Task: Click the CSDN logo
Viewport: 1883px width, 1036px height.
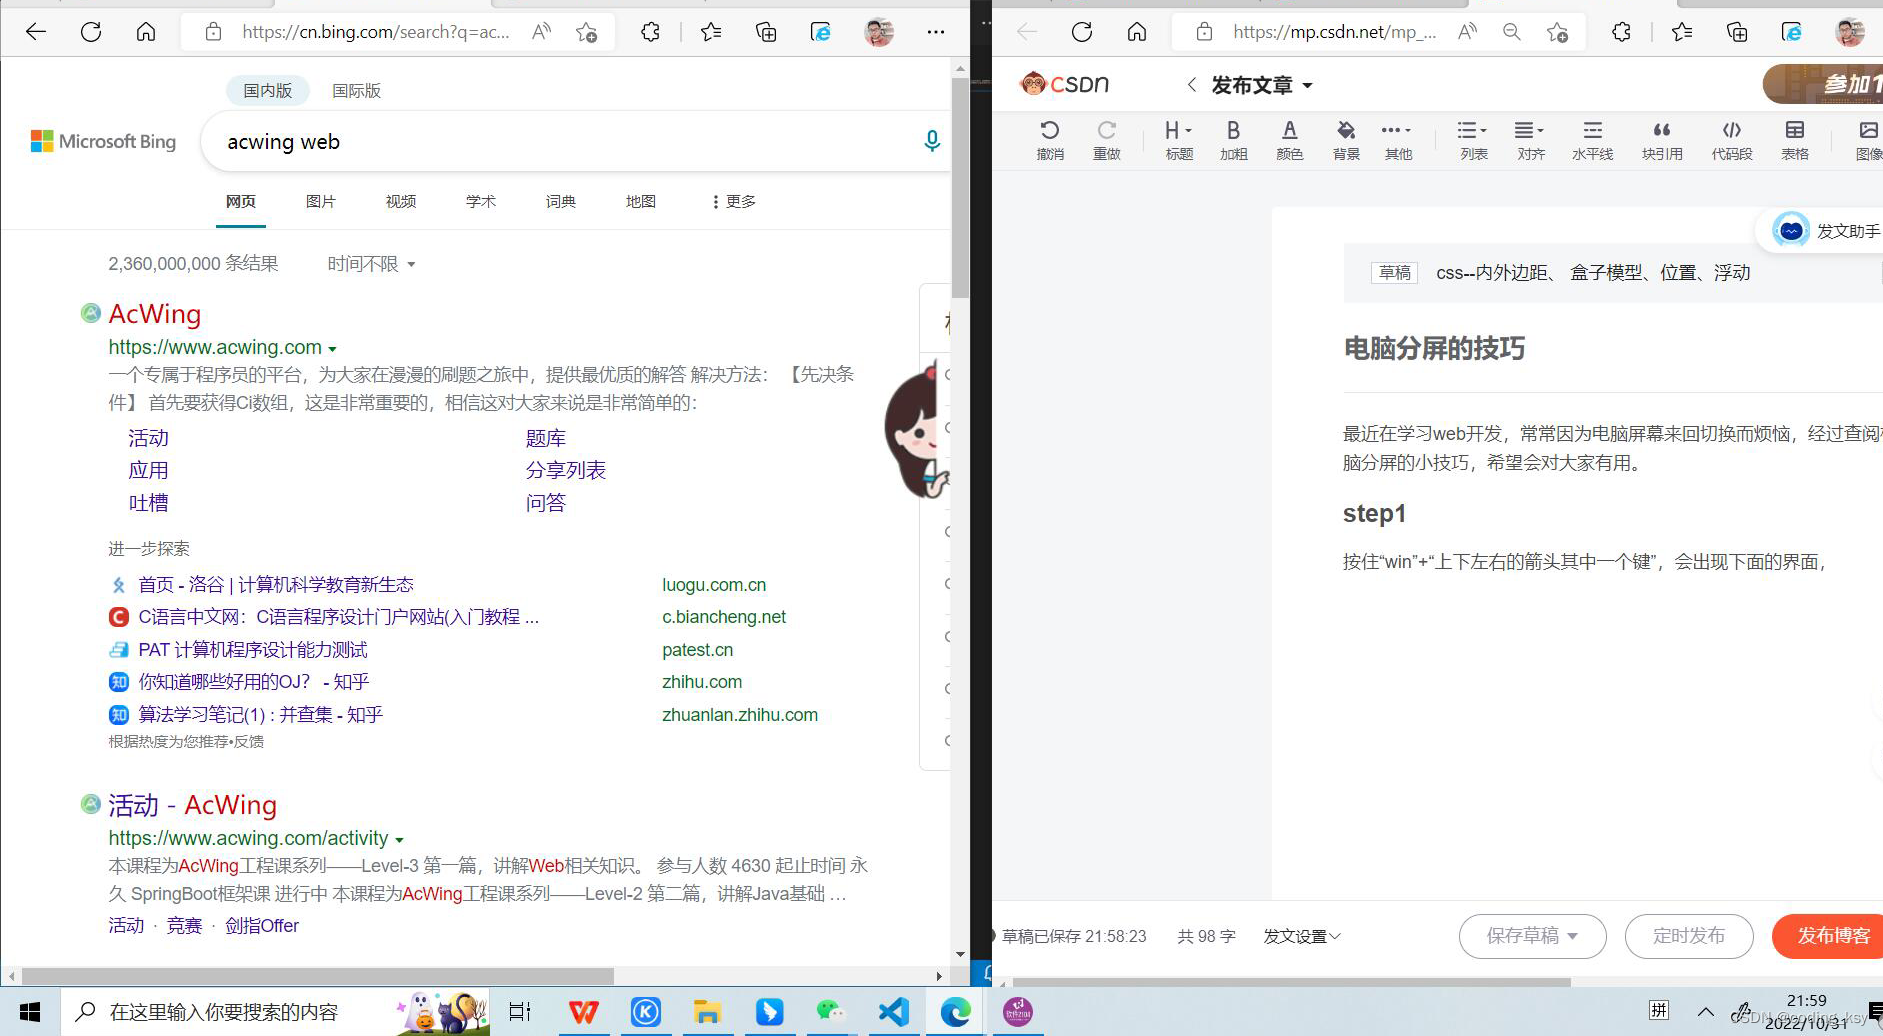Action: [1064, 84]
